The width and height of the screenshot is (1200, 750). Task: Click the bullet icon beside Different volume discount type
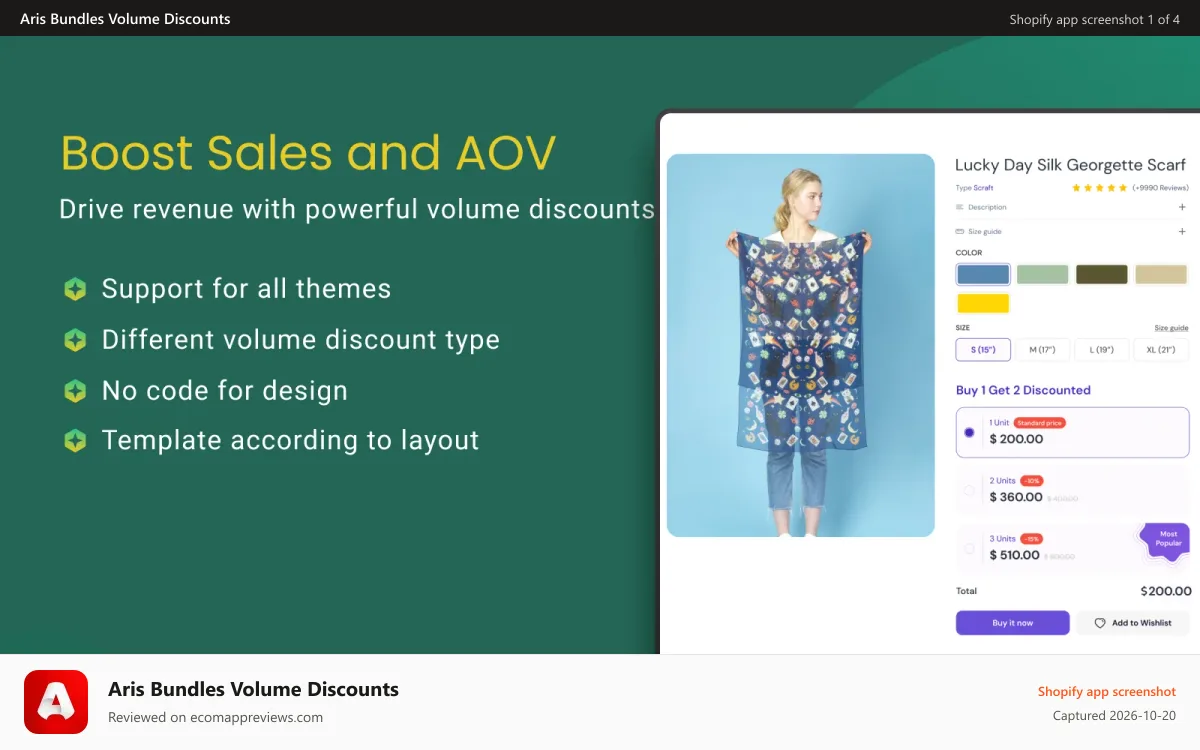(75, 340)
